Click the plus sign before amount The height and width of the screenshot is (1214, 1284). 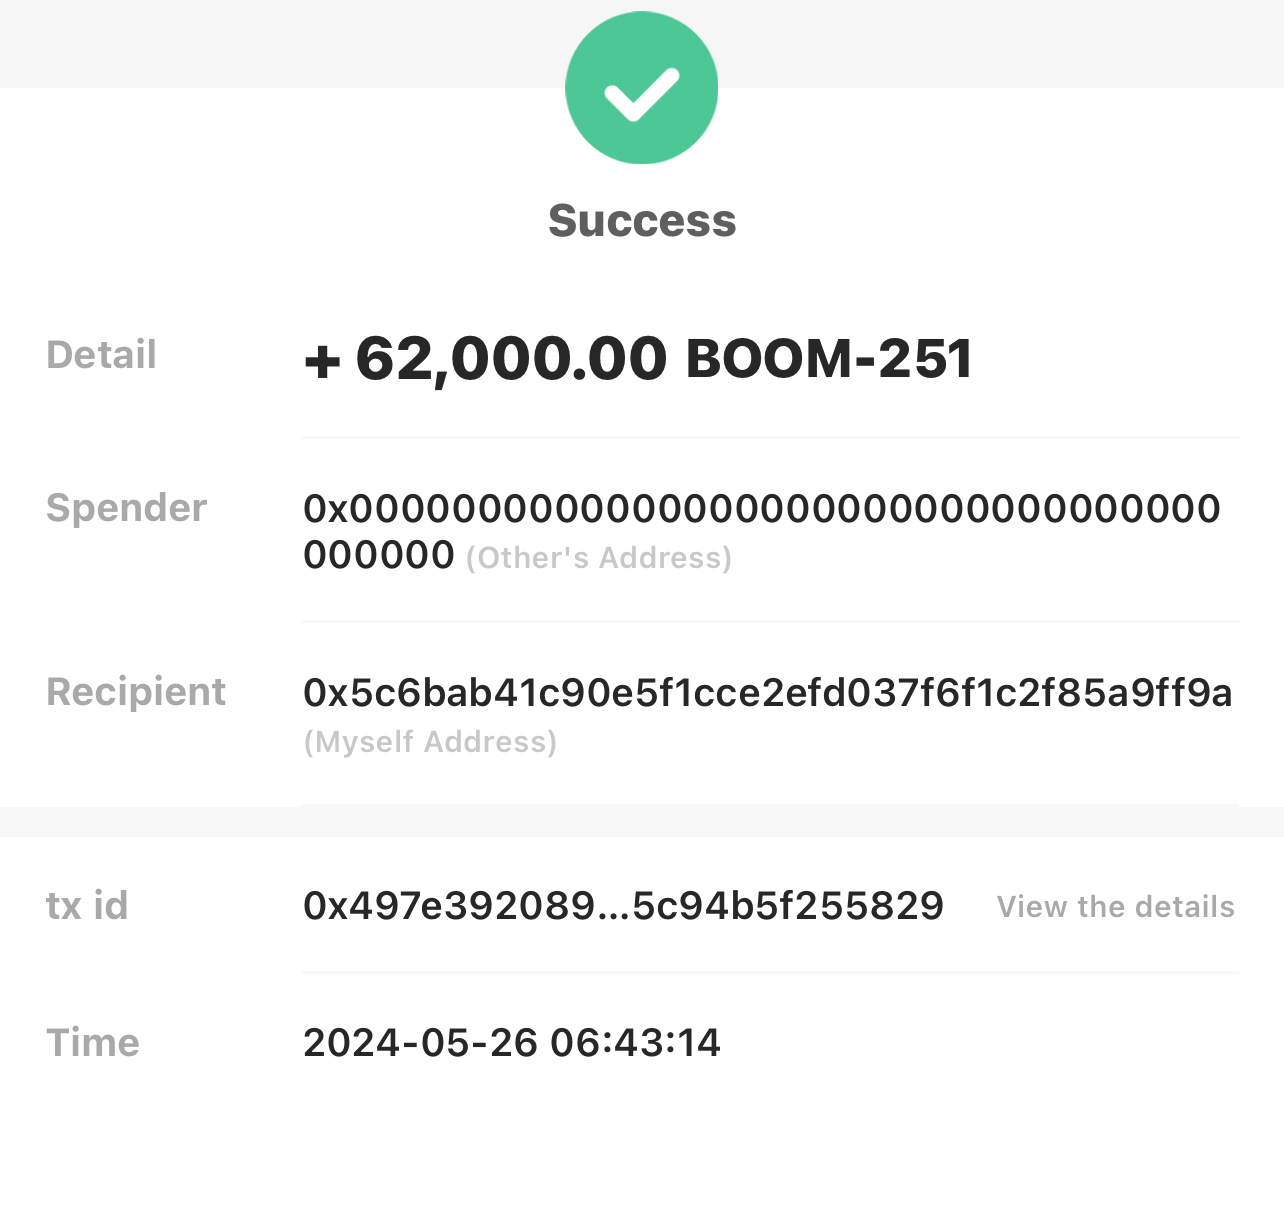point(323,362)
